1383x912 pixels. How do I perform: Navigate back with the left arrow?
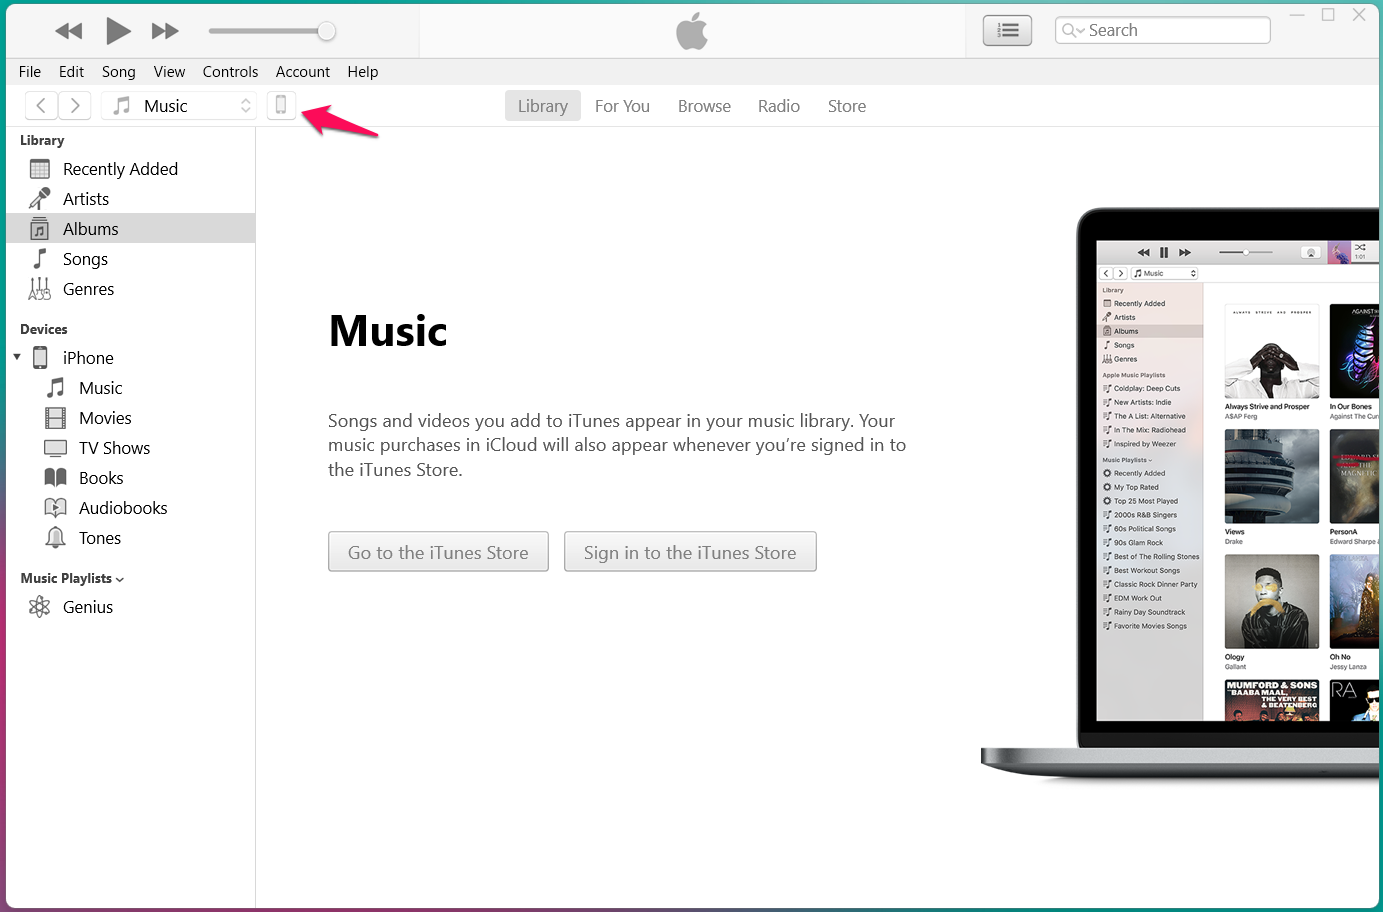[41, 105]
